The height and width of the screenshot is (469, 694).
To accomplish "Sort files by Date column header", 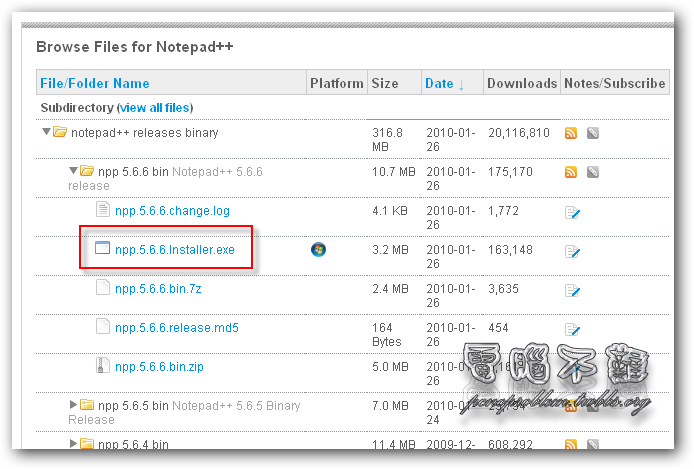I will click(x=439, y=83).
